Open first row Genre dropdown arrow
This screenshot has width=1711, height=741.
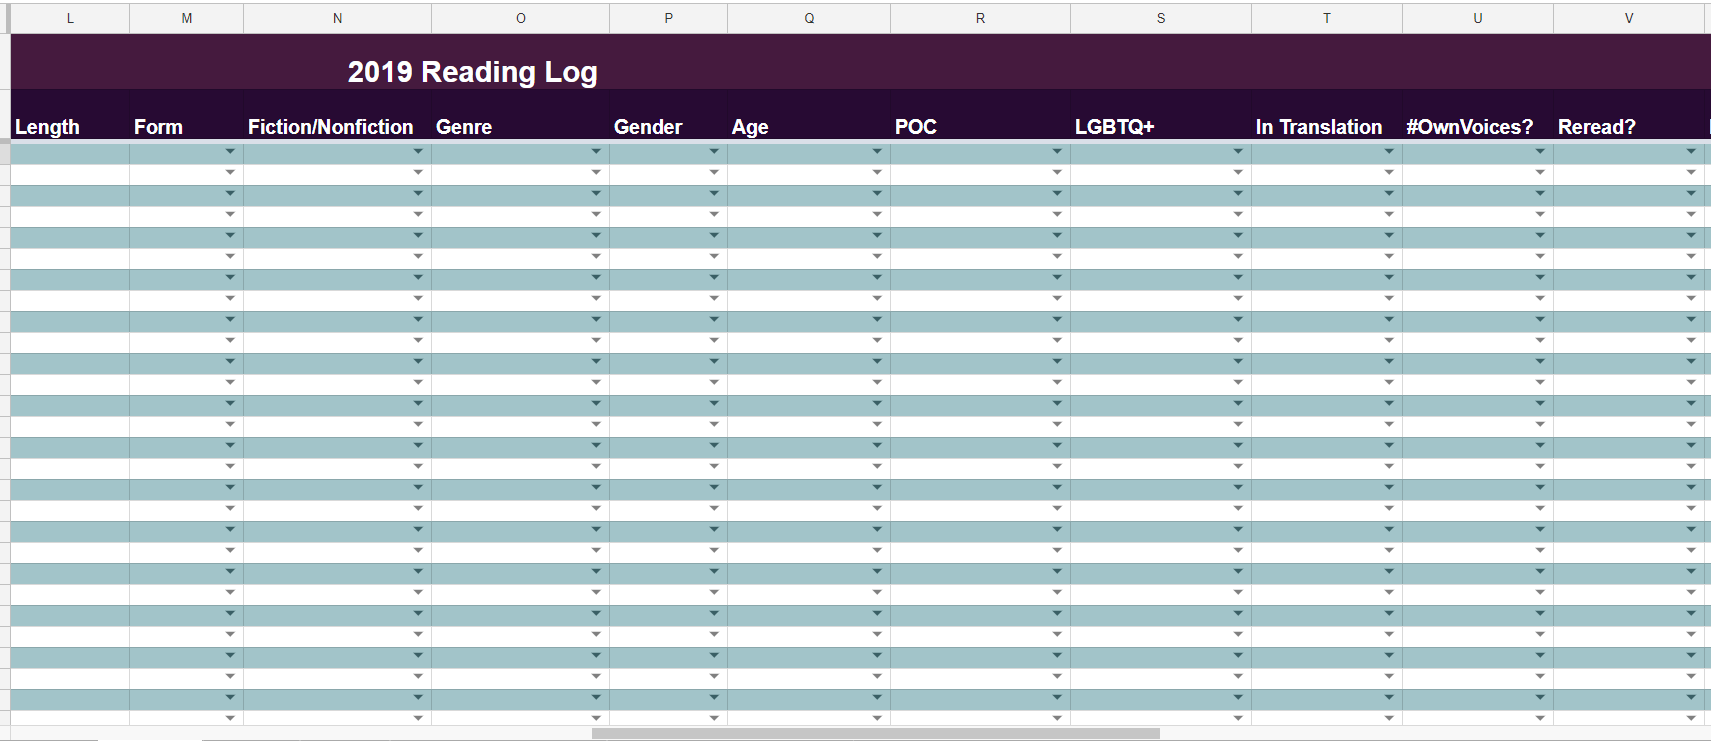tap(596, 152)
